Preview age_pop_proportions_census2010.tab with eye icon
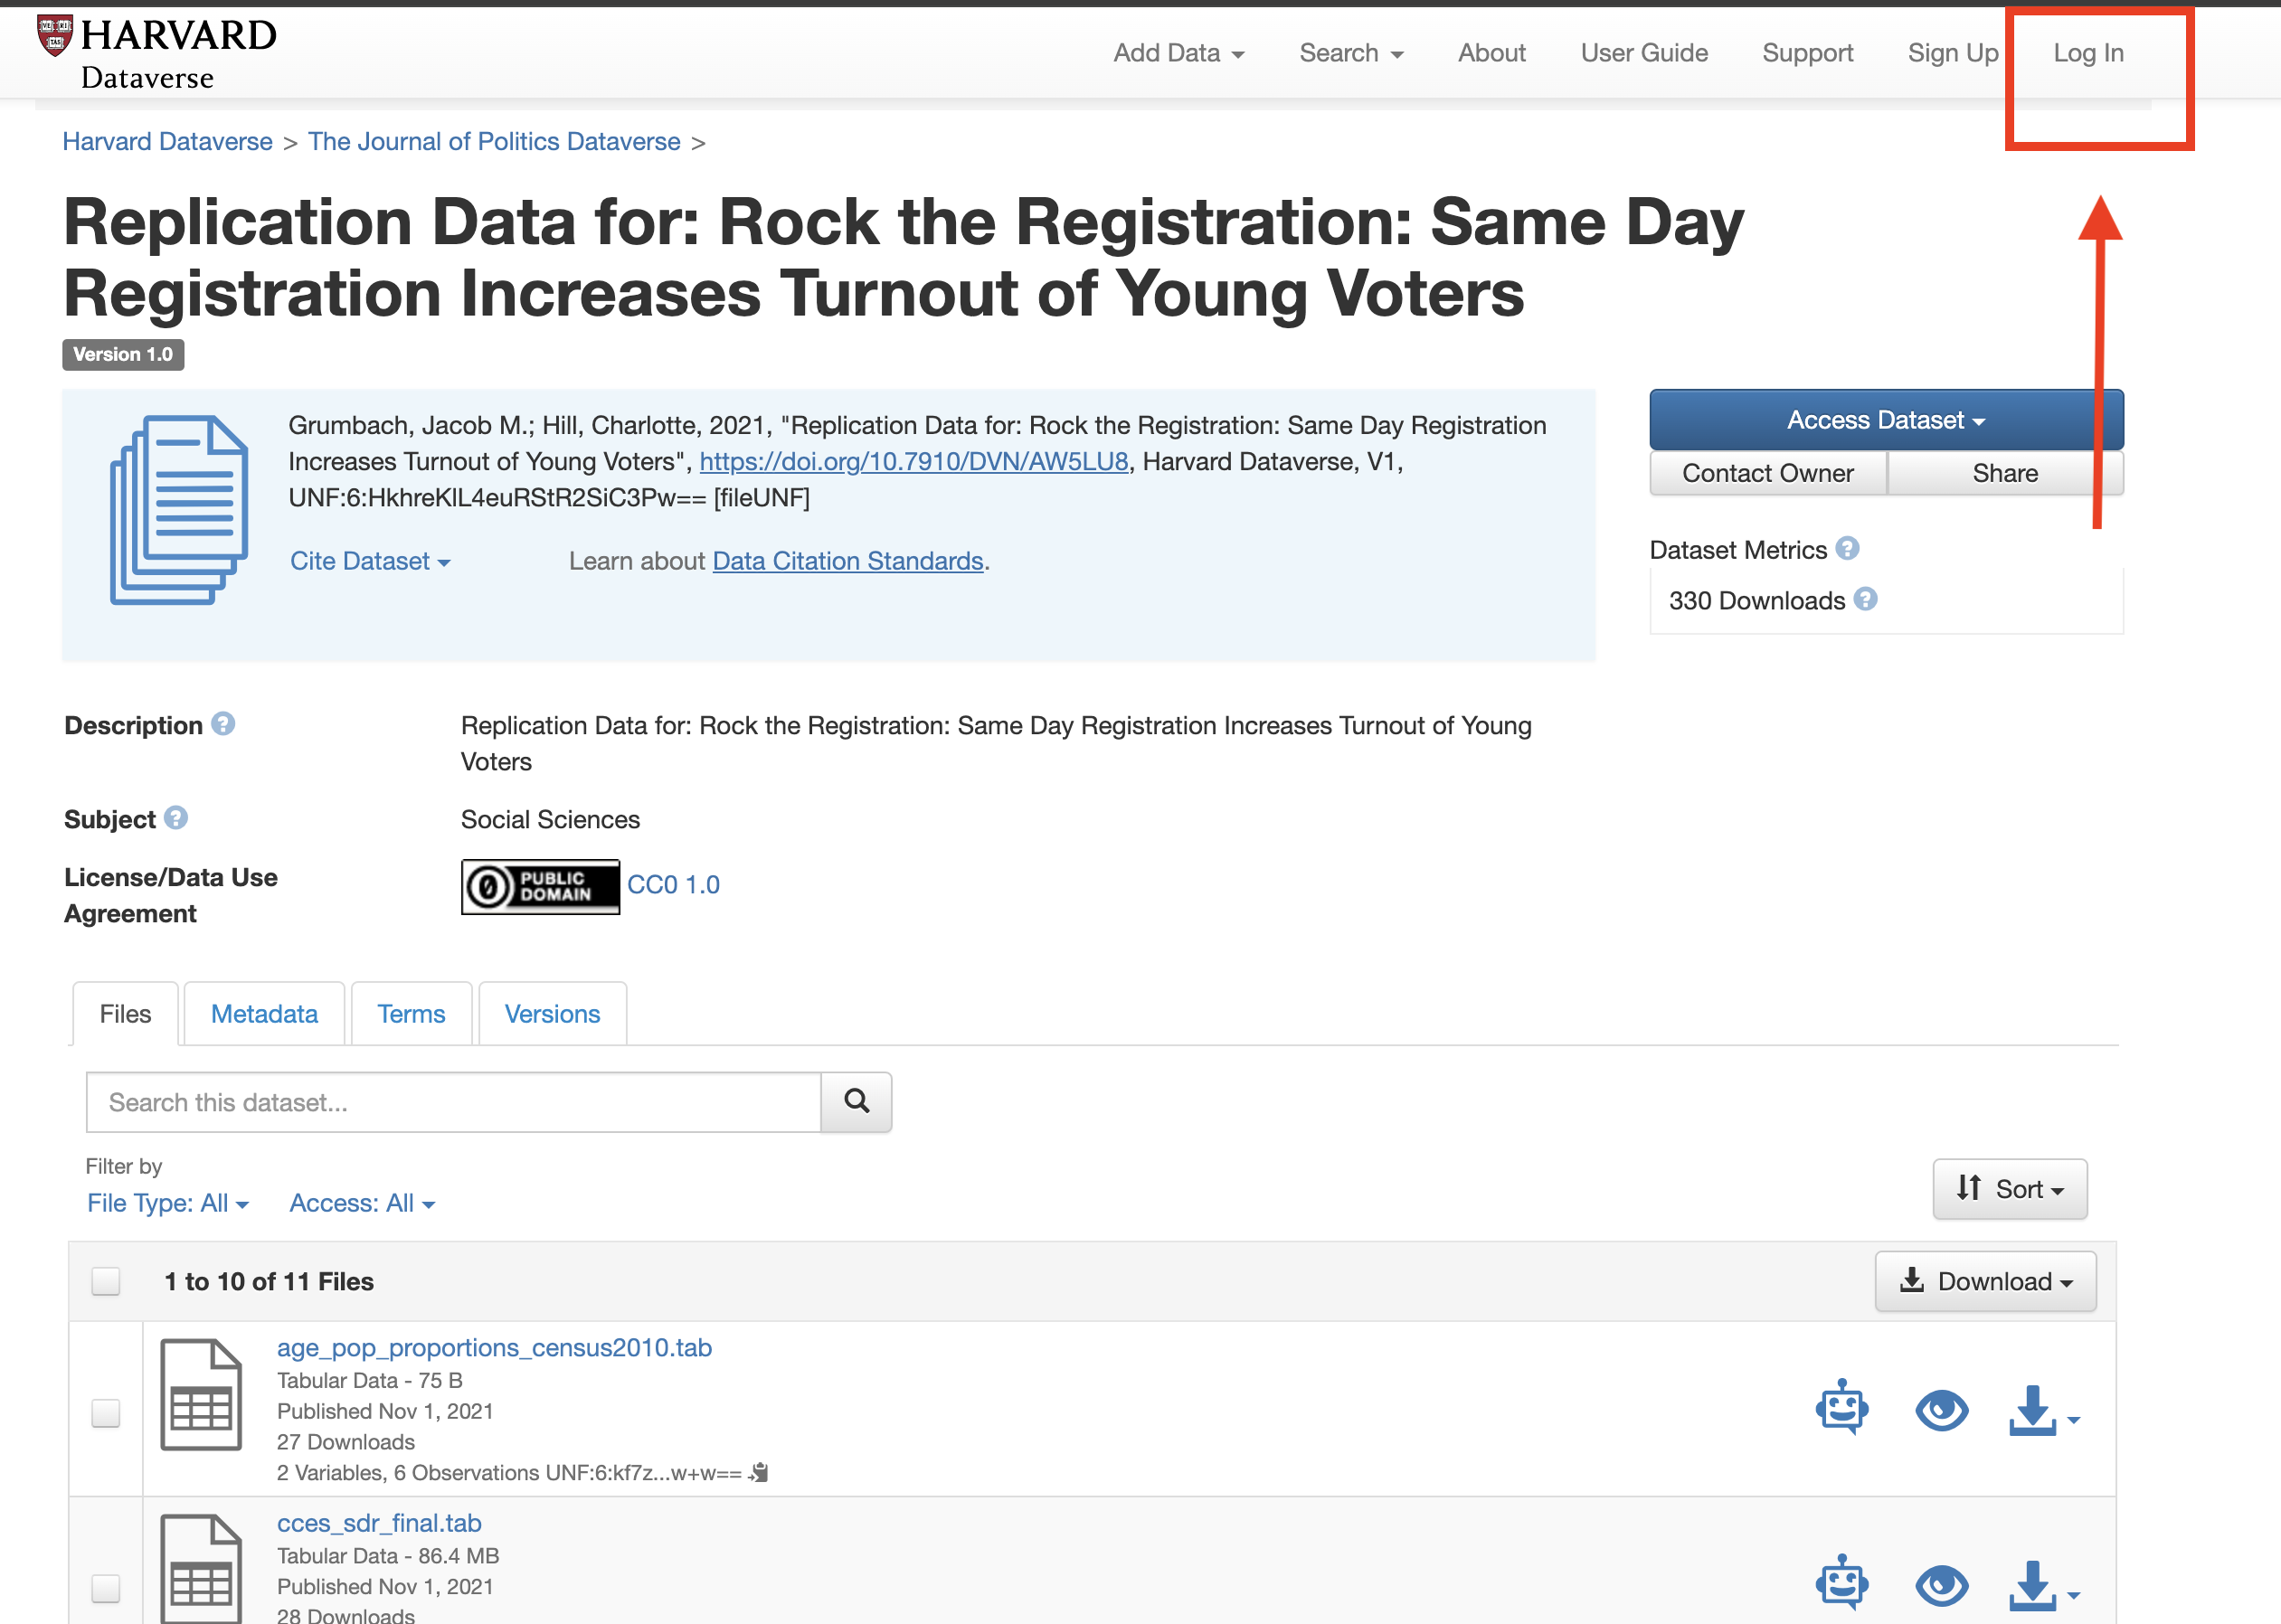Image resolution: width=2281 pixels, height=1624 pixels. tap(1941, 1410)
